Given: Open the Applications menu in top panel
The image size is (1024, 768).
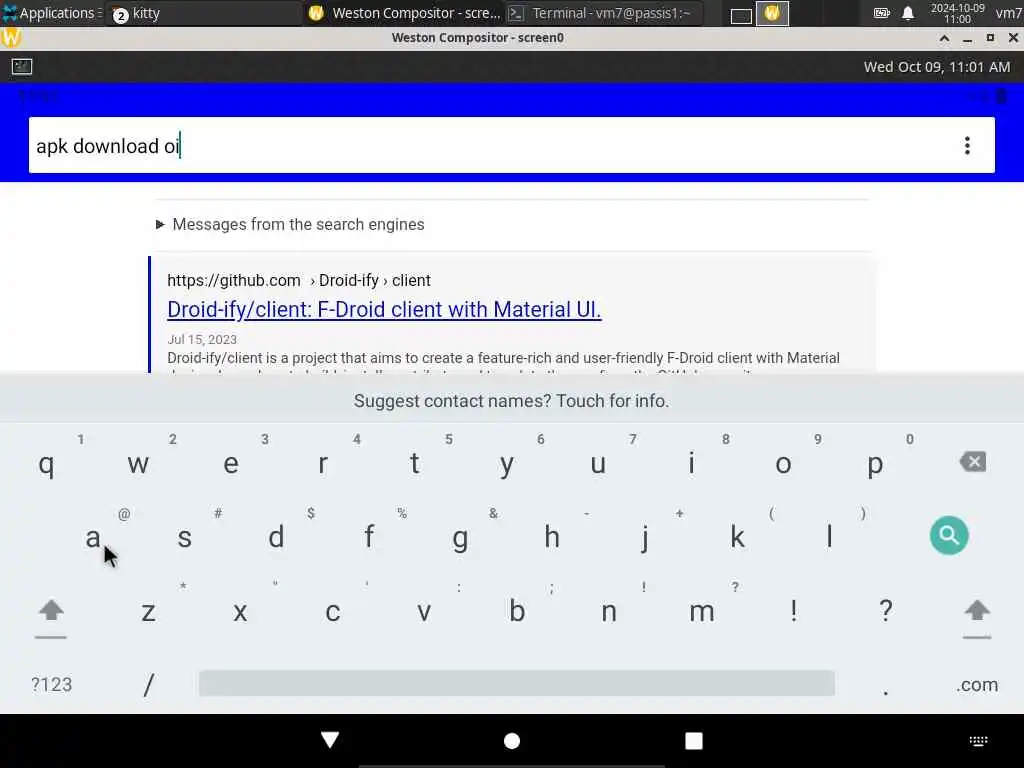Looking at the screenshot, I should (x=50, y=13).
